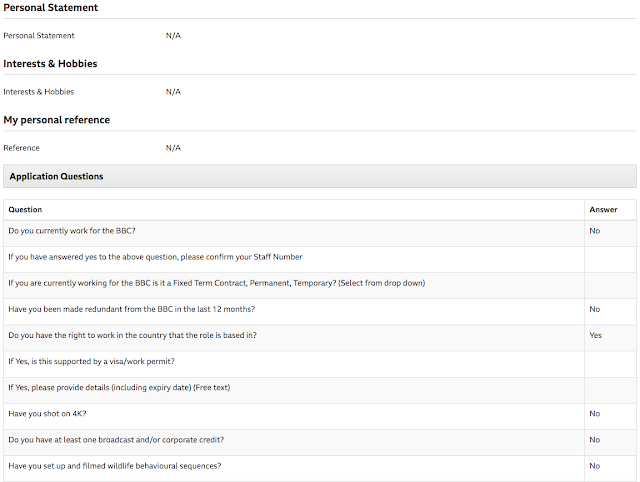Select the 'Do you currently work for the BBC?' row
This screenshot has width=640, height=482.
72,231
